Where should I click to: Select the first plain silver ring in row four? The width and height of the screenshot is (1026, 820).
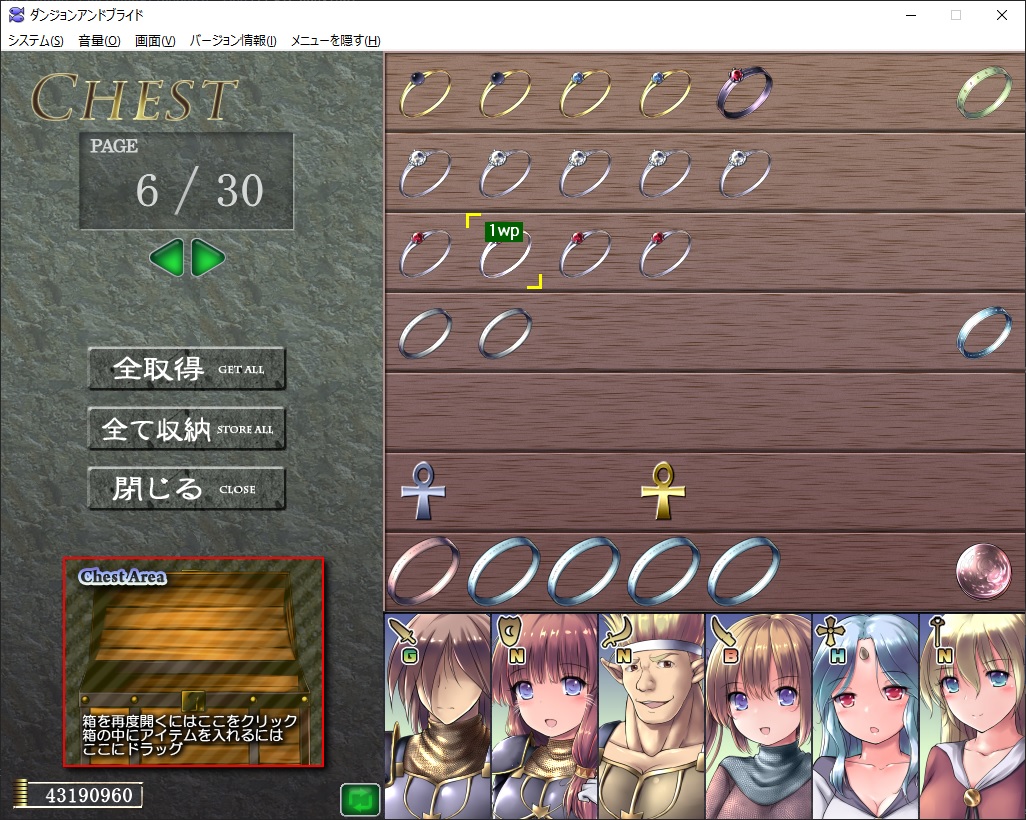[x=425, y=333]
